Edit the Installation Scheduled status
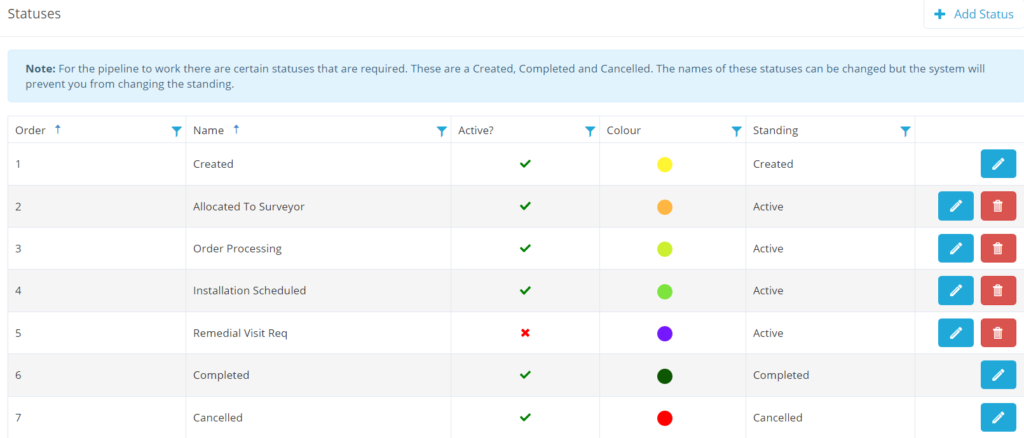This screenshot has width=1024, height=438. tap(955, 291)
